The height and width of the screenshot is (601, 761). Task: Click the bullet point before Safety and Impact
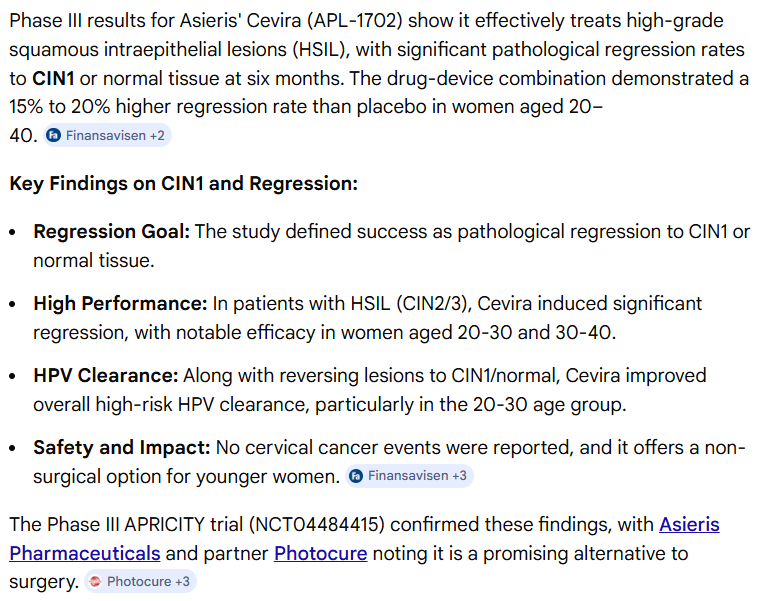coord(12,447)
